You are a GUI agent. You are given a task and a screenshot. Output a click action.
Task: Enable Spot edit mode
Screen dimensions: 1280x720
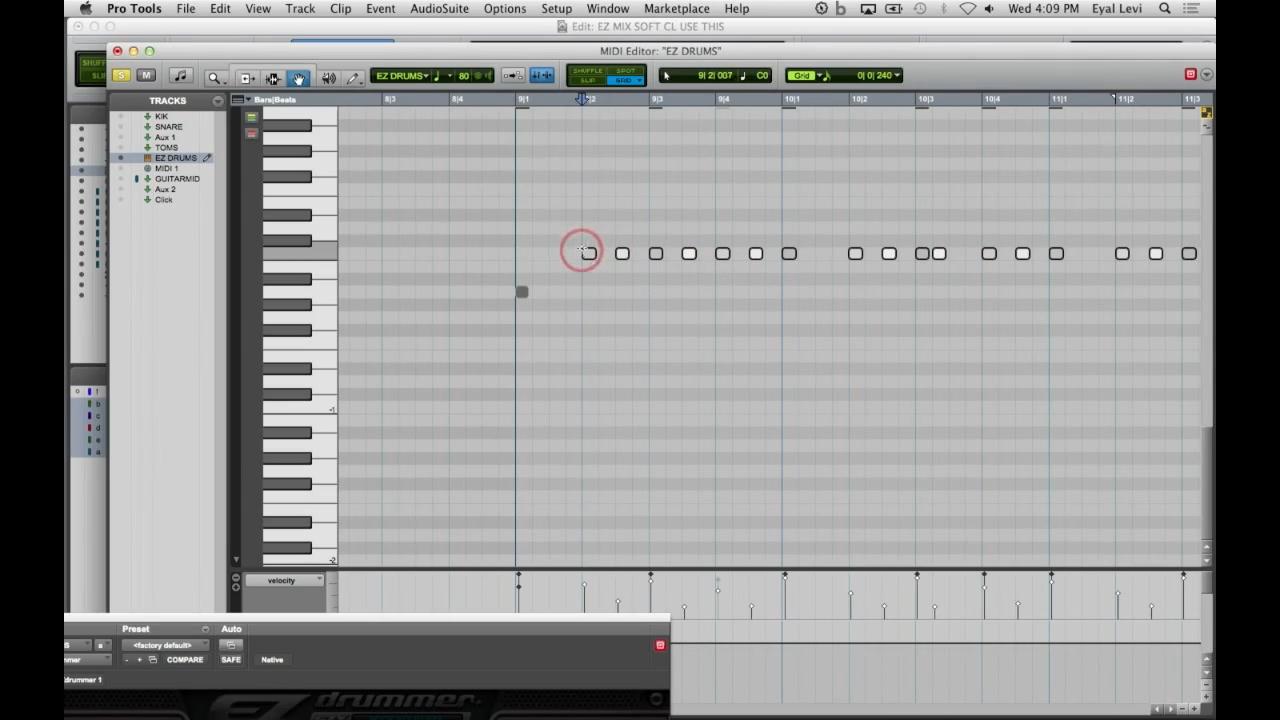coord(626,71)
